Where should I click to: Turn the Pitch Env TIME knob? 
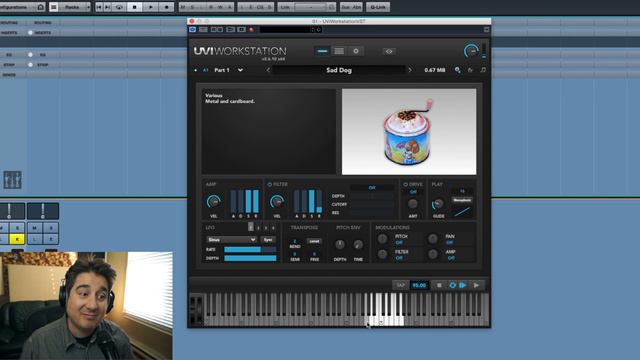pyautogui.click(x=358, y=244)
